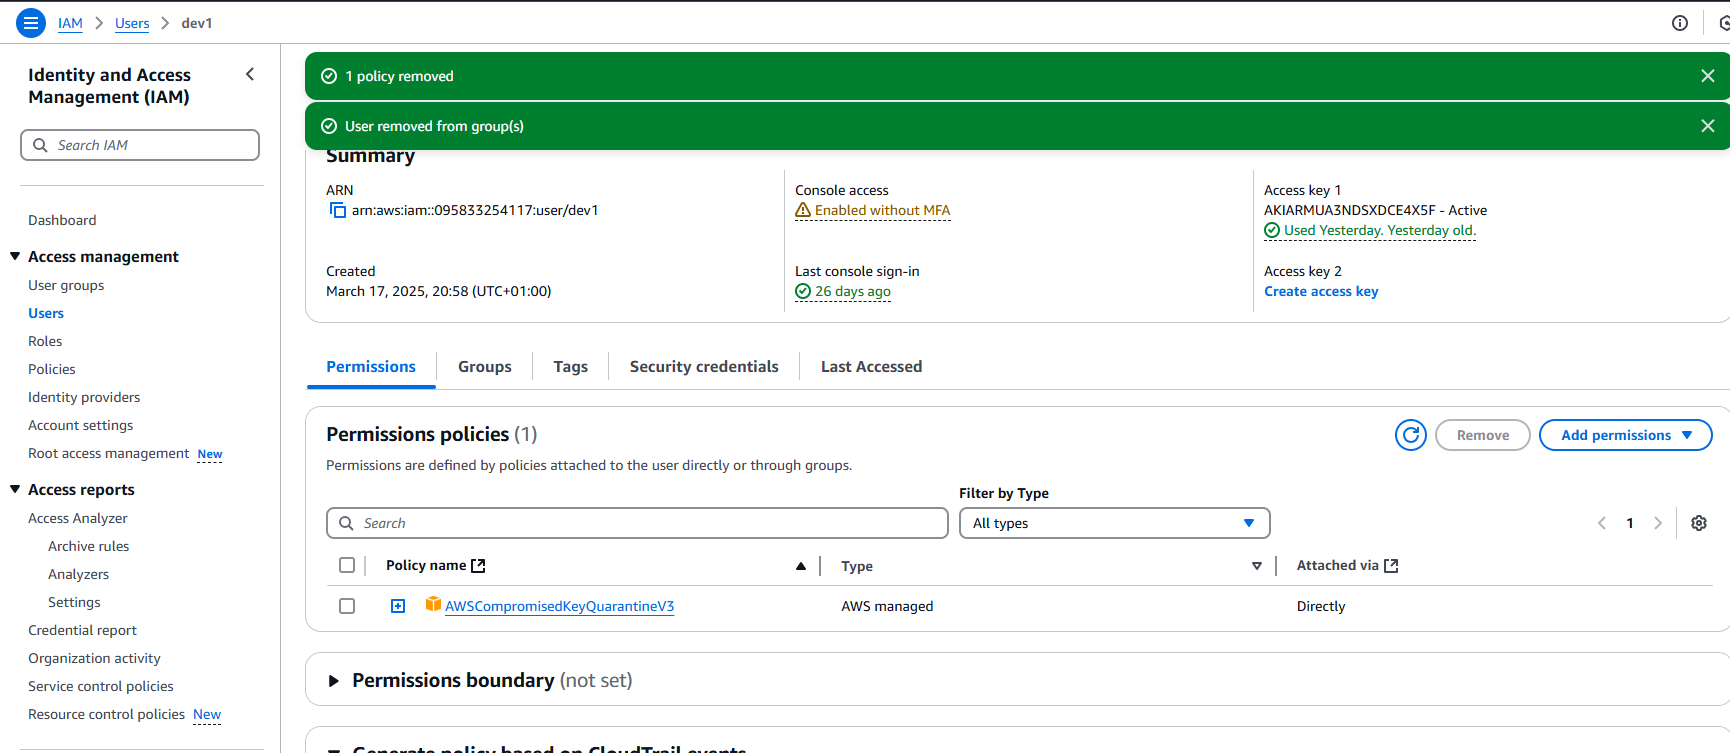Select all policies header checkbox
This screenshot has width=1730, height=753.
tap(347, 565)
